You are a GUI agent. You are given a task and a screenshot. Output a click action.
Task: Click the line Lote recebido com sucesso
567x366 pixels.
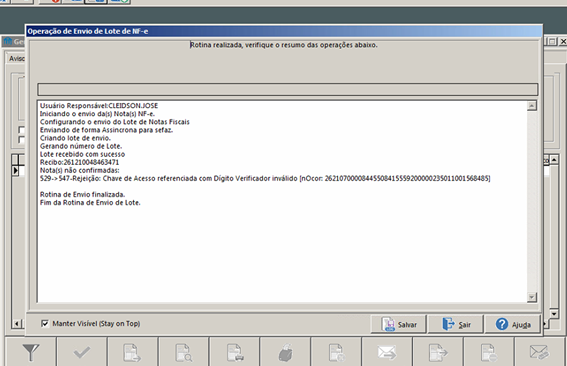(82, 154)
